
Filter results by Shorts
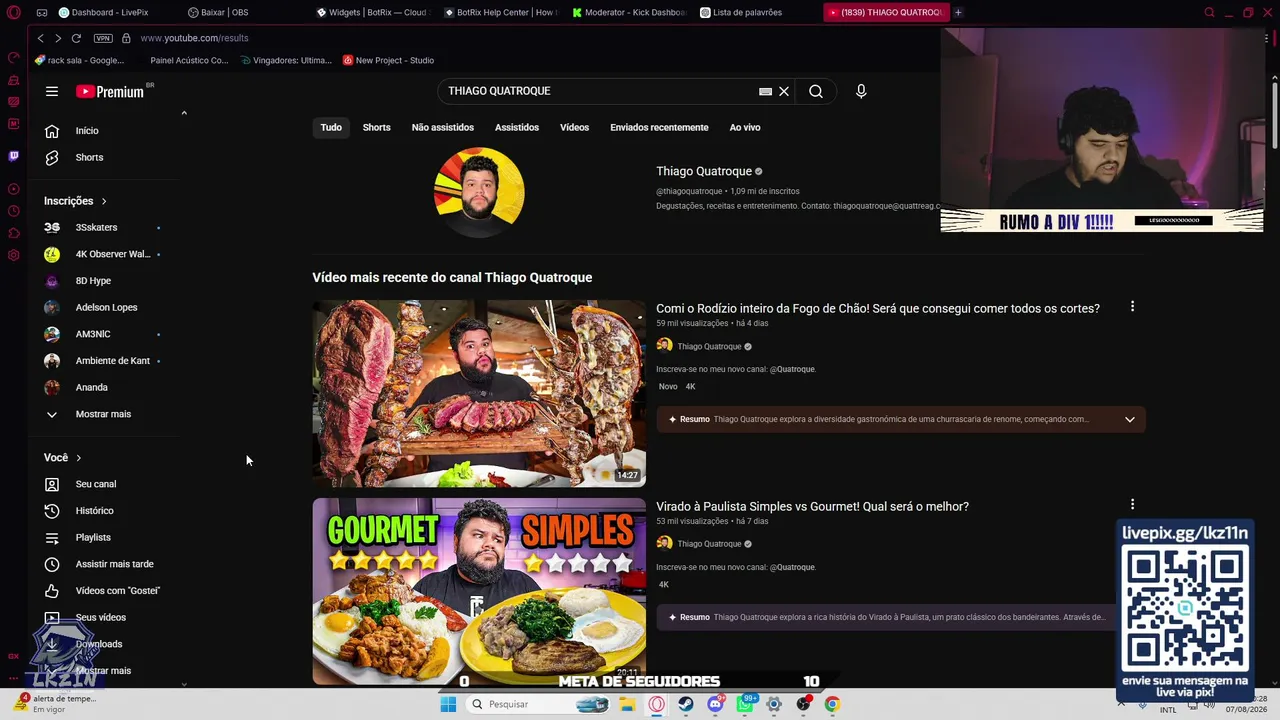pos(377,128)
